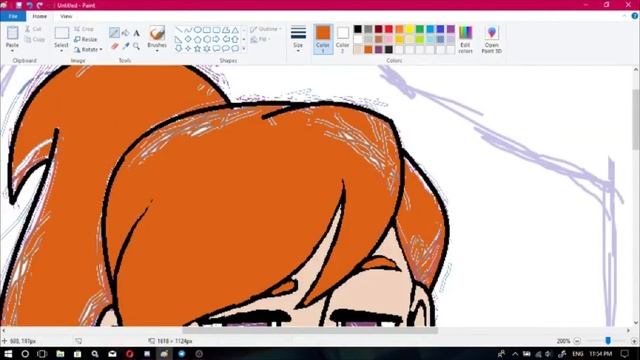Click the Save icon in title bar
This screenshot has width=640, height=360.
[19, 5]
